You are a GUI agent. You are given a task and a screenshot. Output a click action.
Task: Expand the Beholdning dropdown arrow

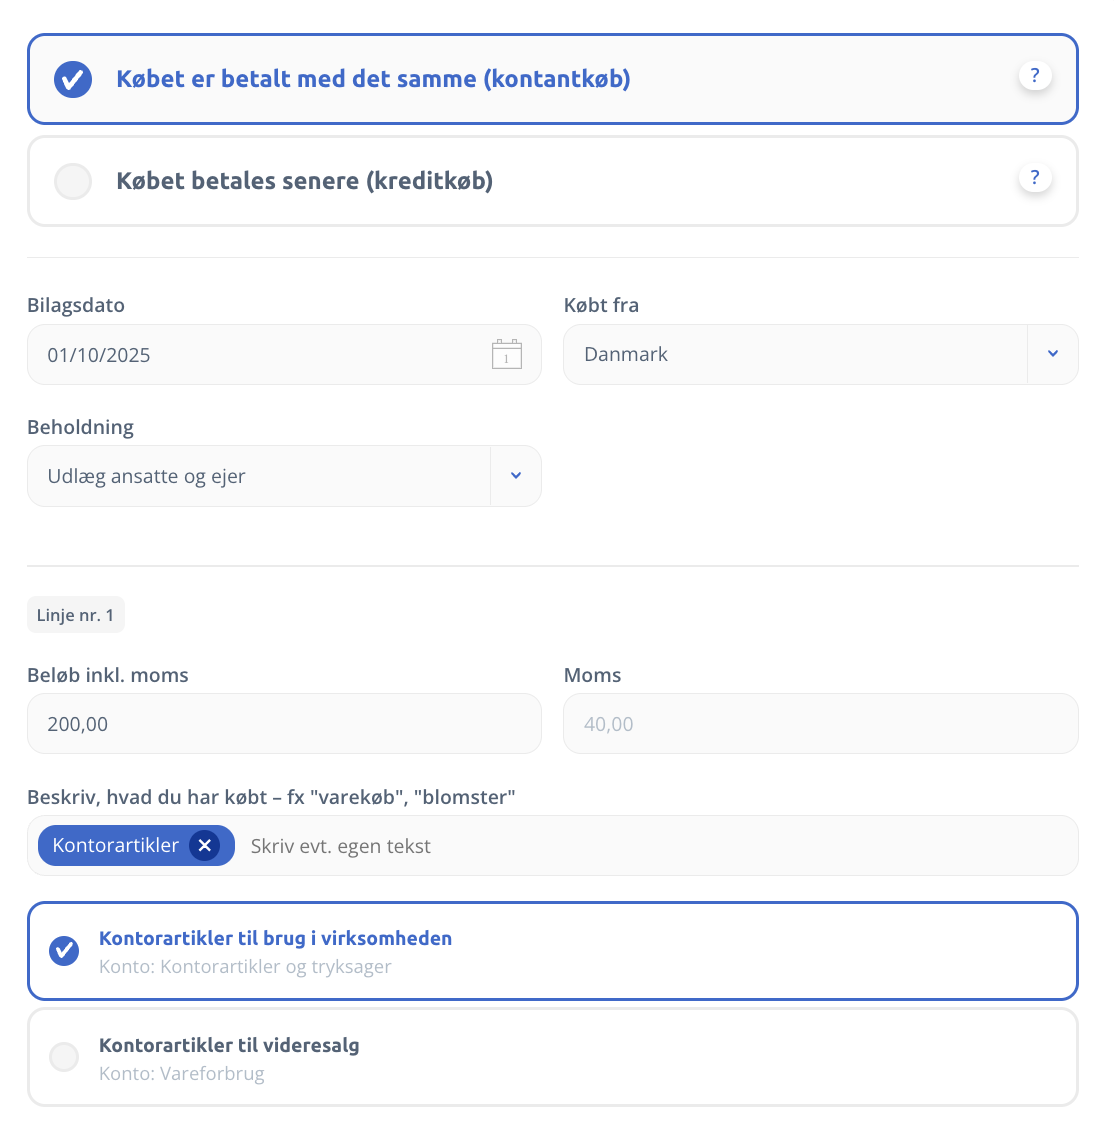click(x=516, y=476)
